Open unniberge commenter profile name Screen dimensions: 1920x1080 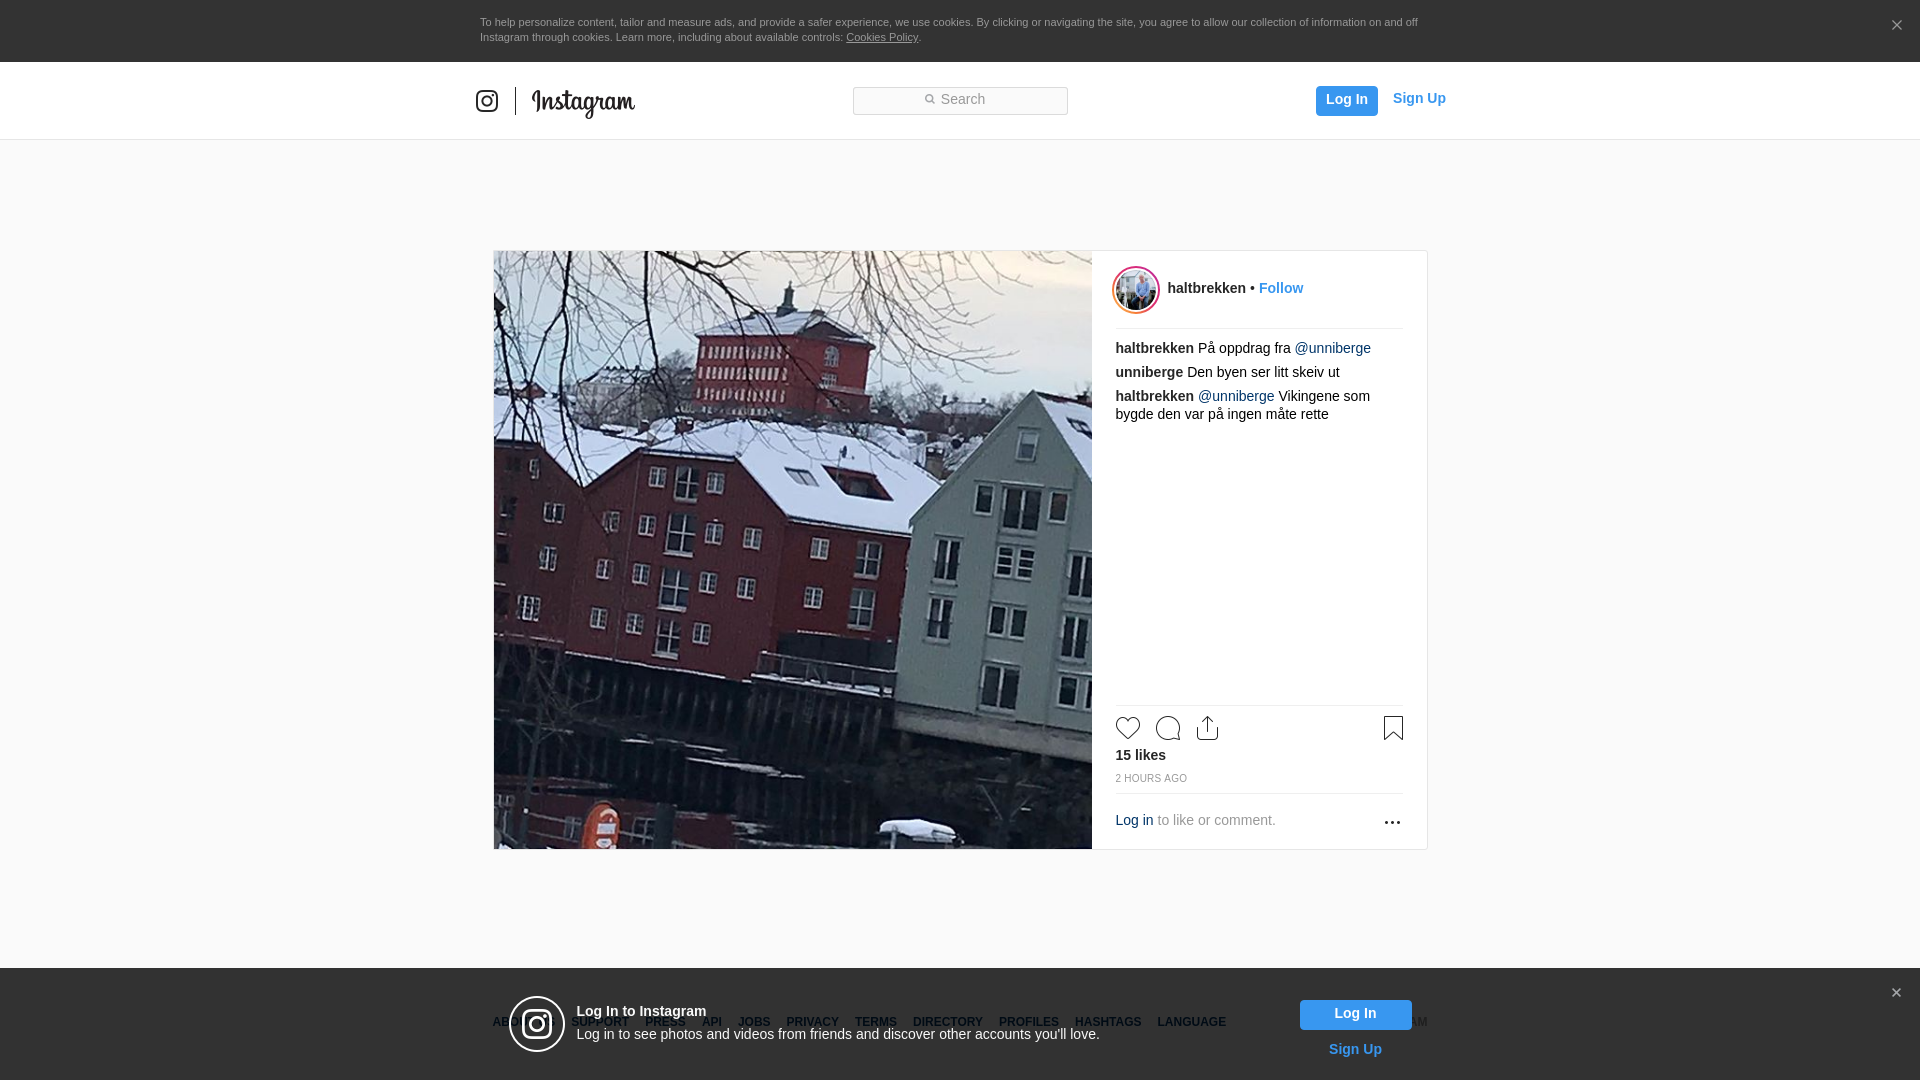(1149, 372)
